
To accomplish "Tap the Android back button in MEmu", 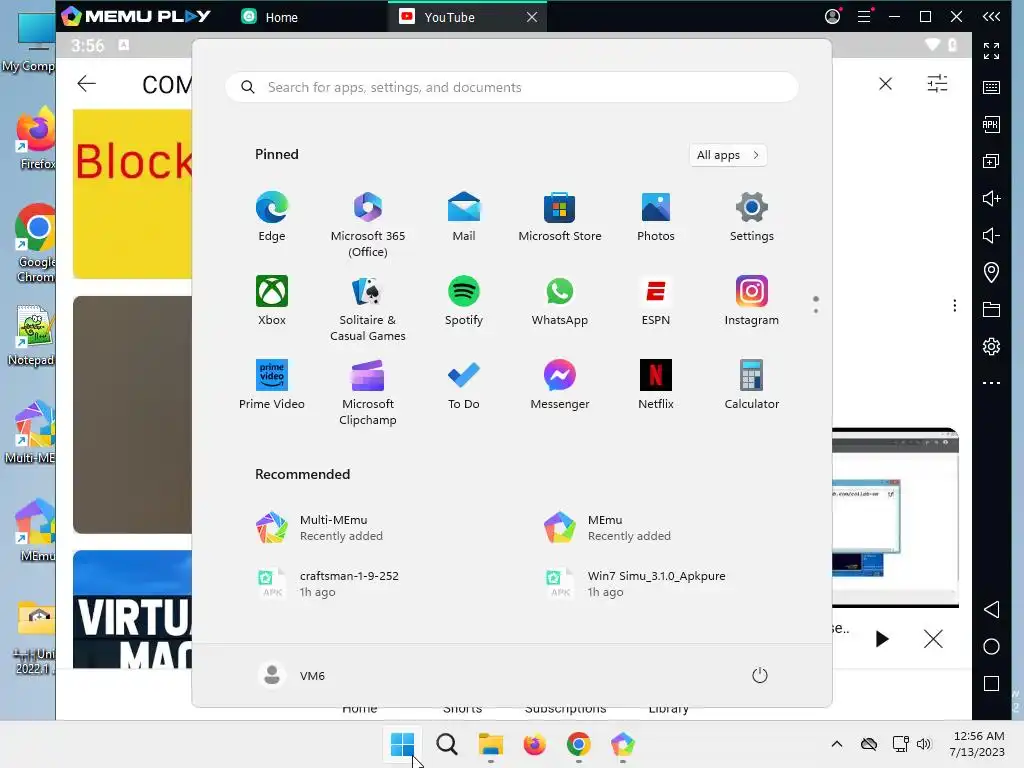I will (x=991, y=609).
